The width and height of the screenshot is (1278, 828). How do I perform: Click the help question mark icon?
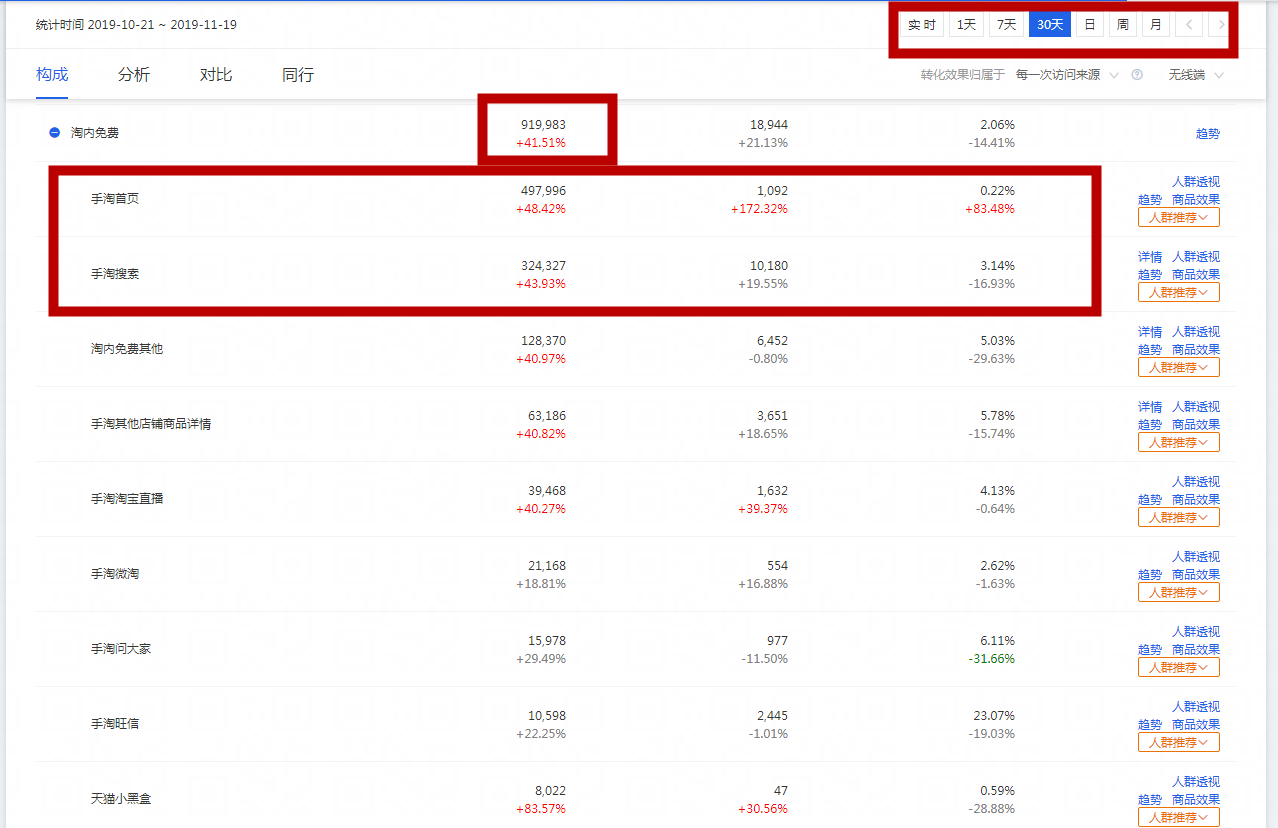coord(1137,75)
